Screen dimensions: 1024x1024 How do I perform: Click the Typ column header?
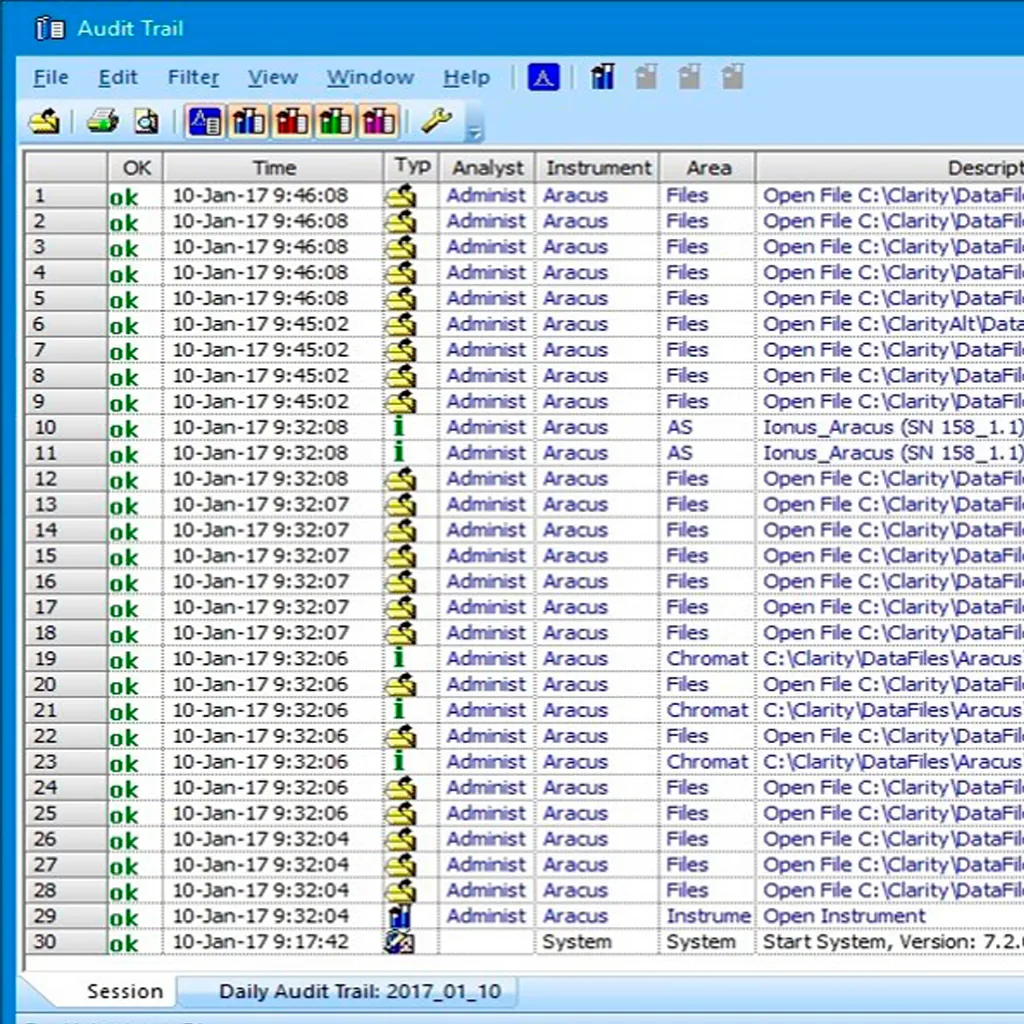[411, 168]
